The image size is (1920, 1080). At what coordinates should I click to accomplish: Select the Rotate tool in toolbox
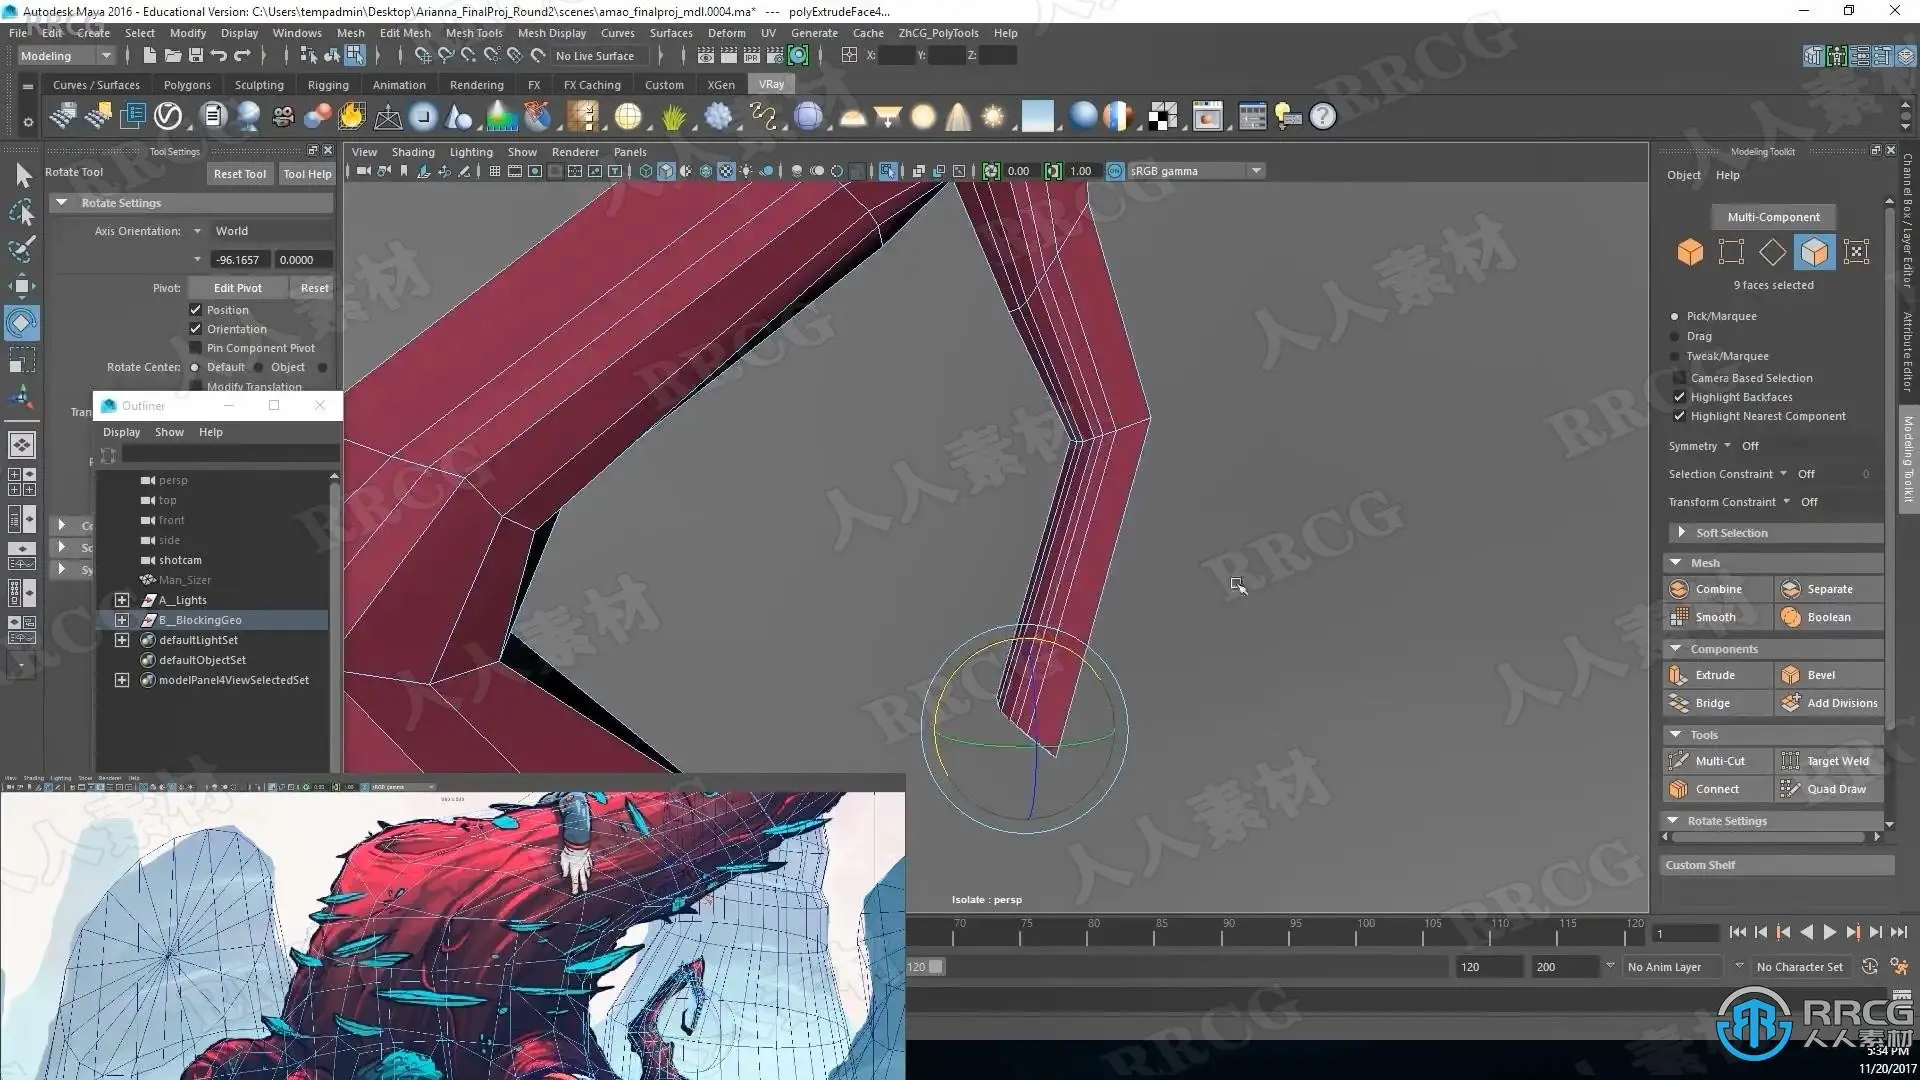click(x=21, y=323)
